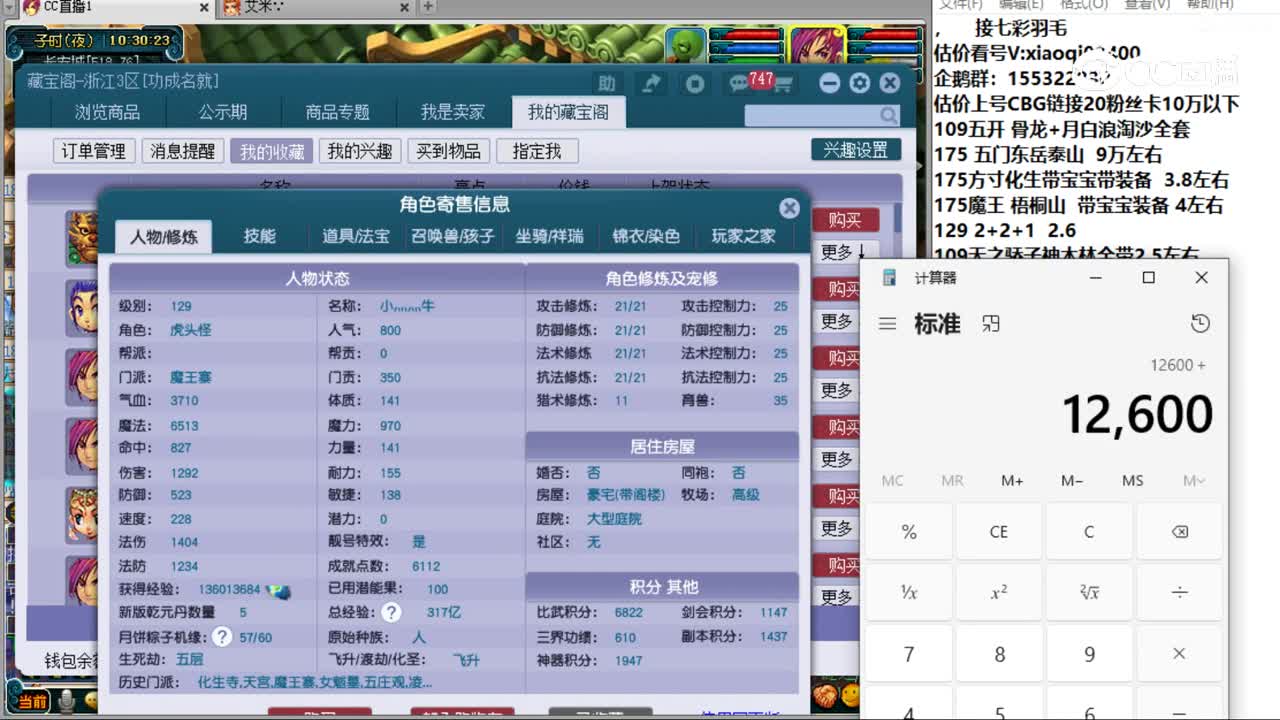This screenshot has width=1280, height=720.
Task: Open the chat icon showing 747 messages
Action: 738,83
